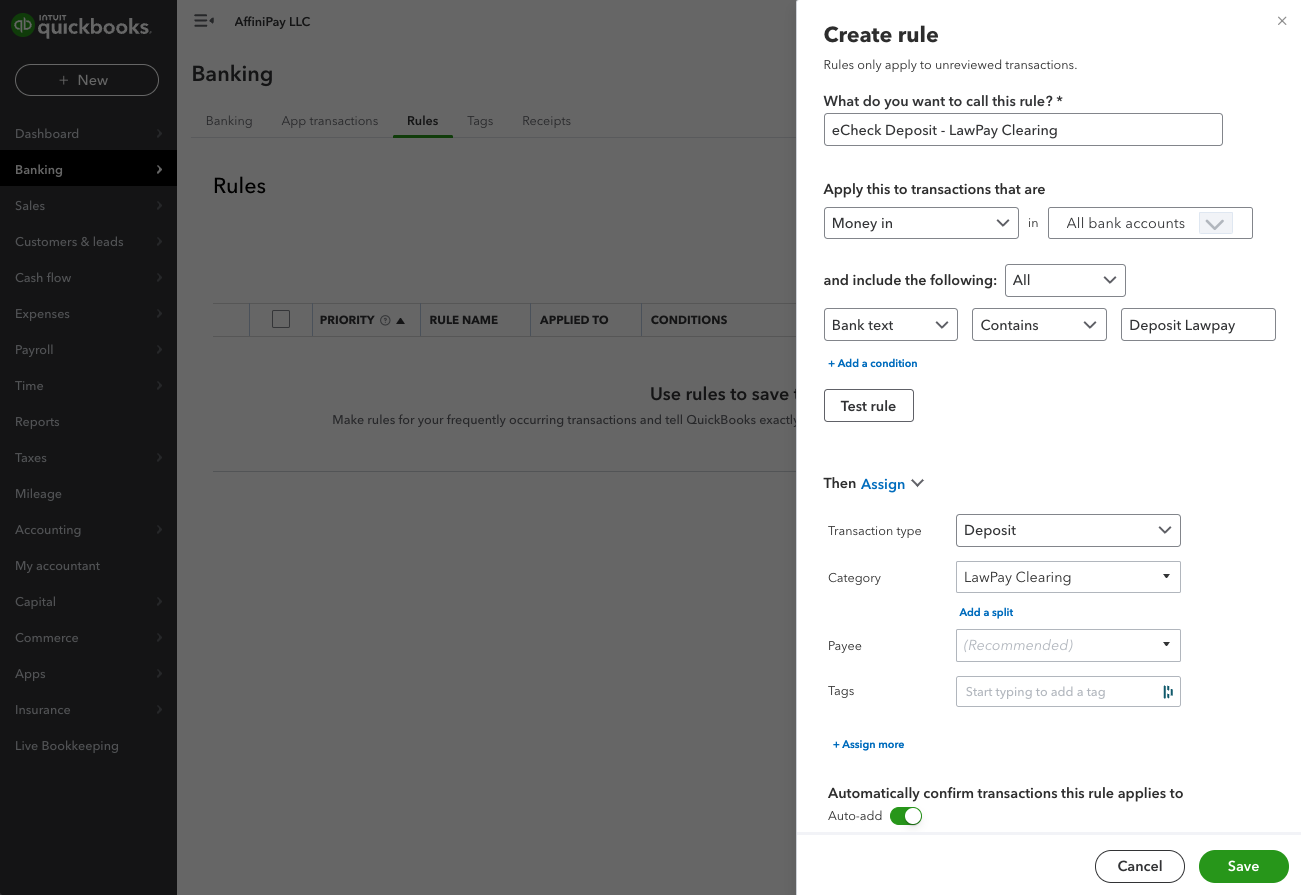The image size is (1301, 895).
Task: Click the Add a condition link
Action: click(872, 363)
